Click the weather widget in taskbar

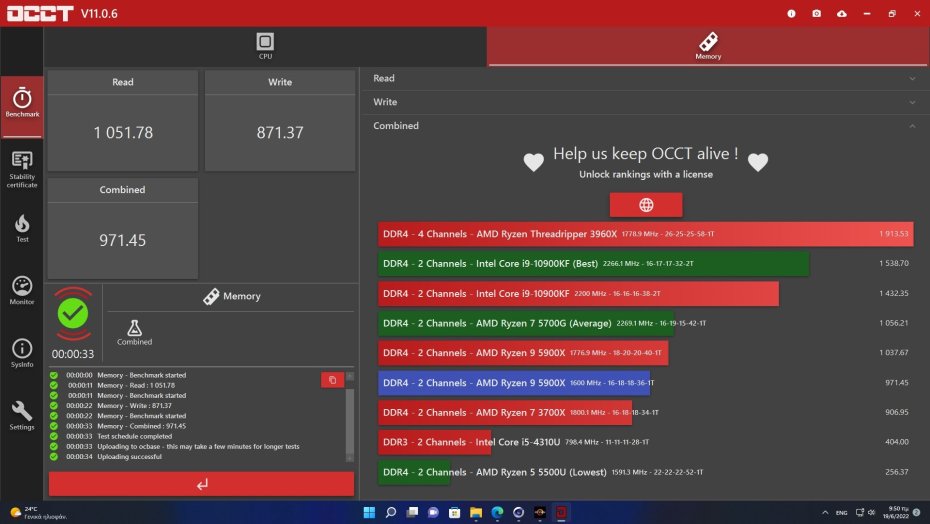coord(38,513)
